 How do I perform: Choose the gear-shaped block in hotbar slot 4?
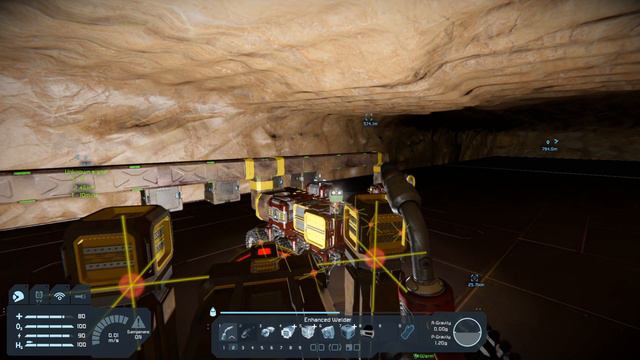point(287,332)
